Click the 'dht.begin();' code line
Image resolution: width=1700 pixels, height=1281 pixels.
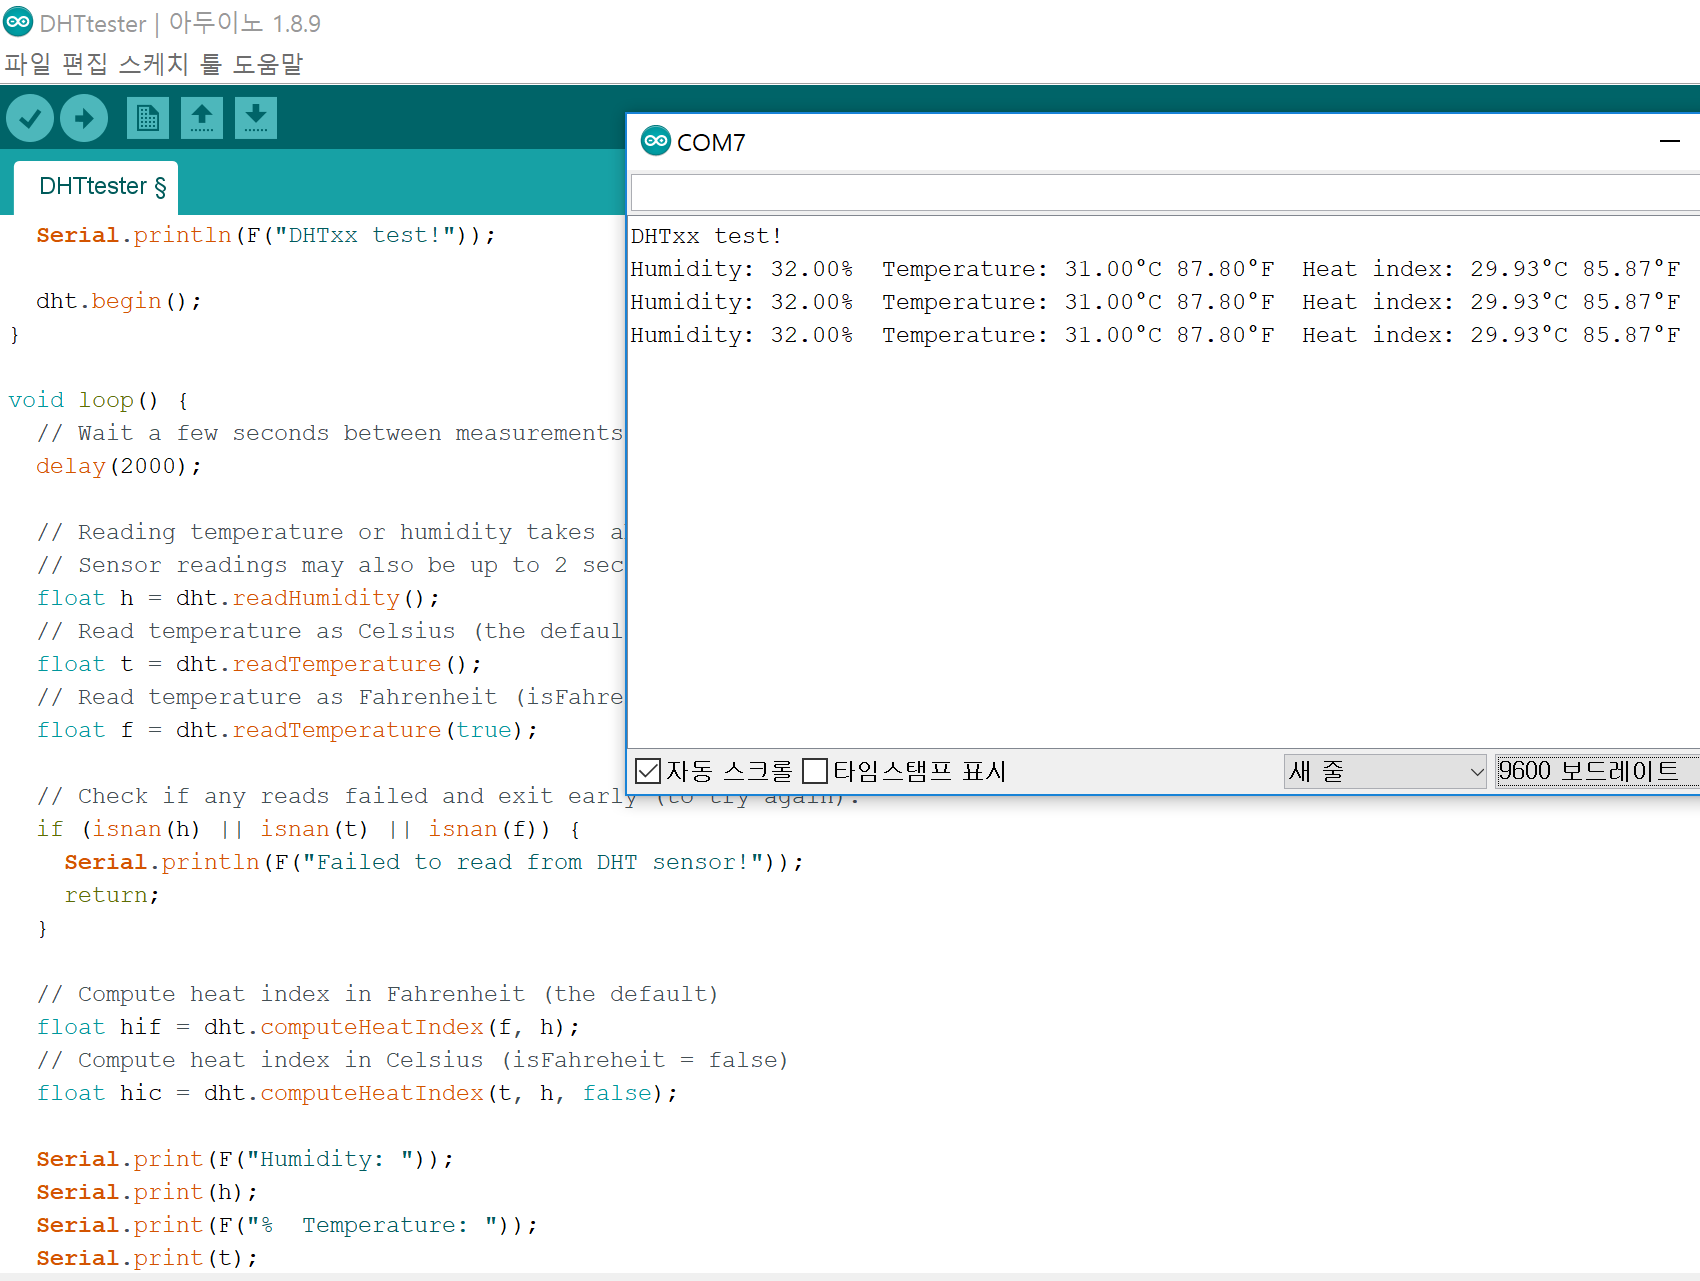coord(119,301)
